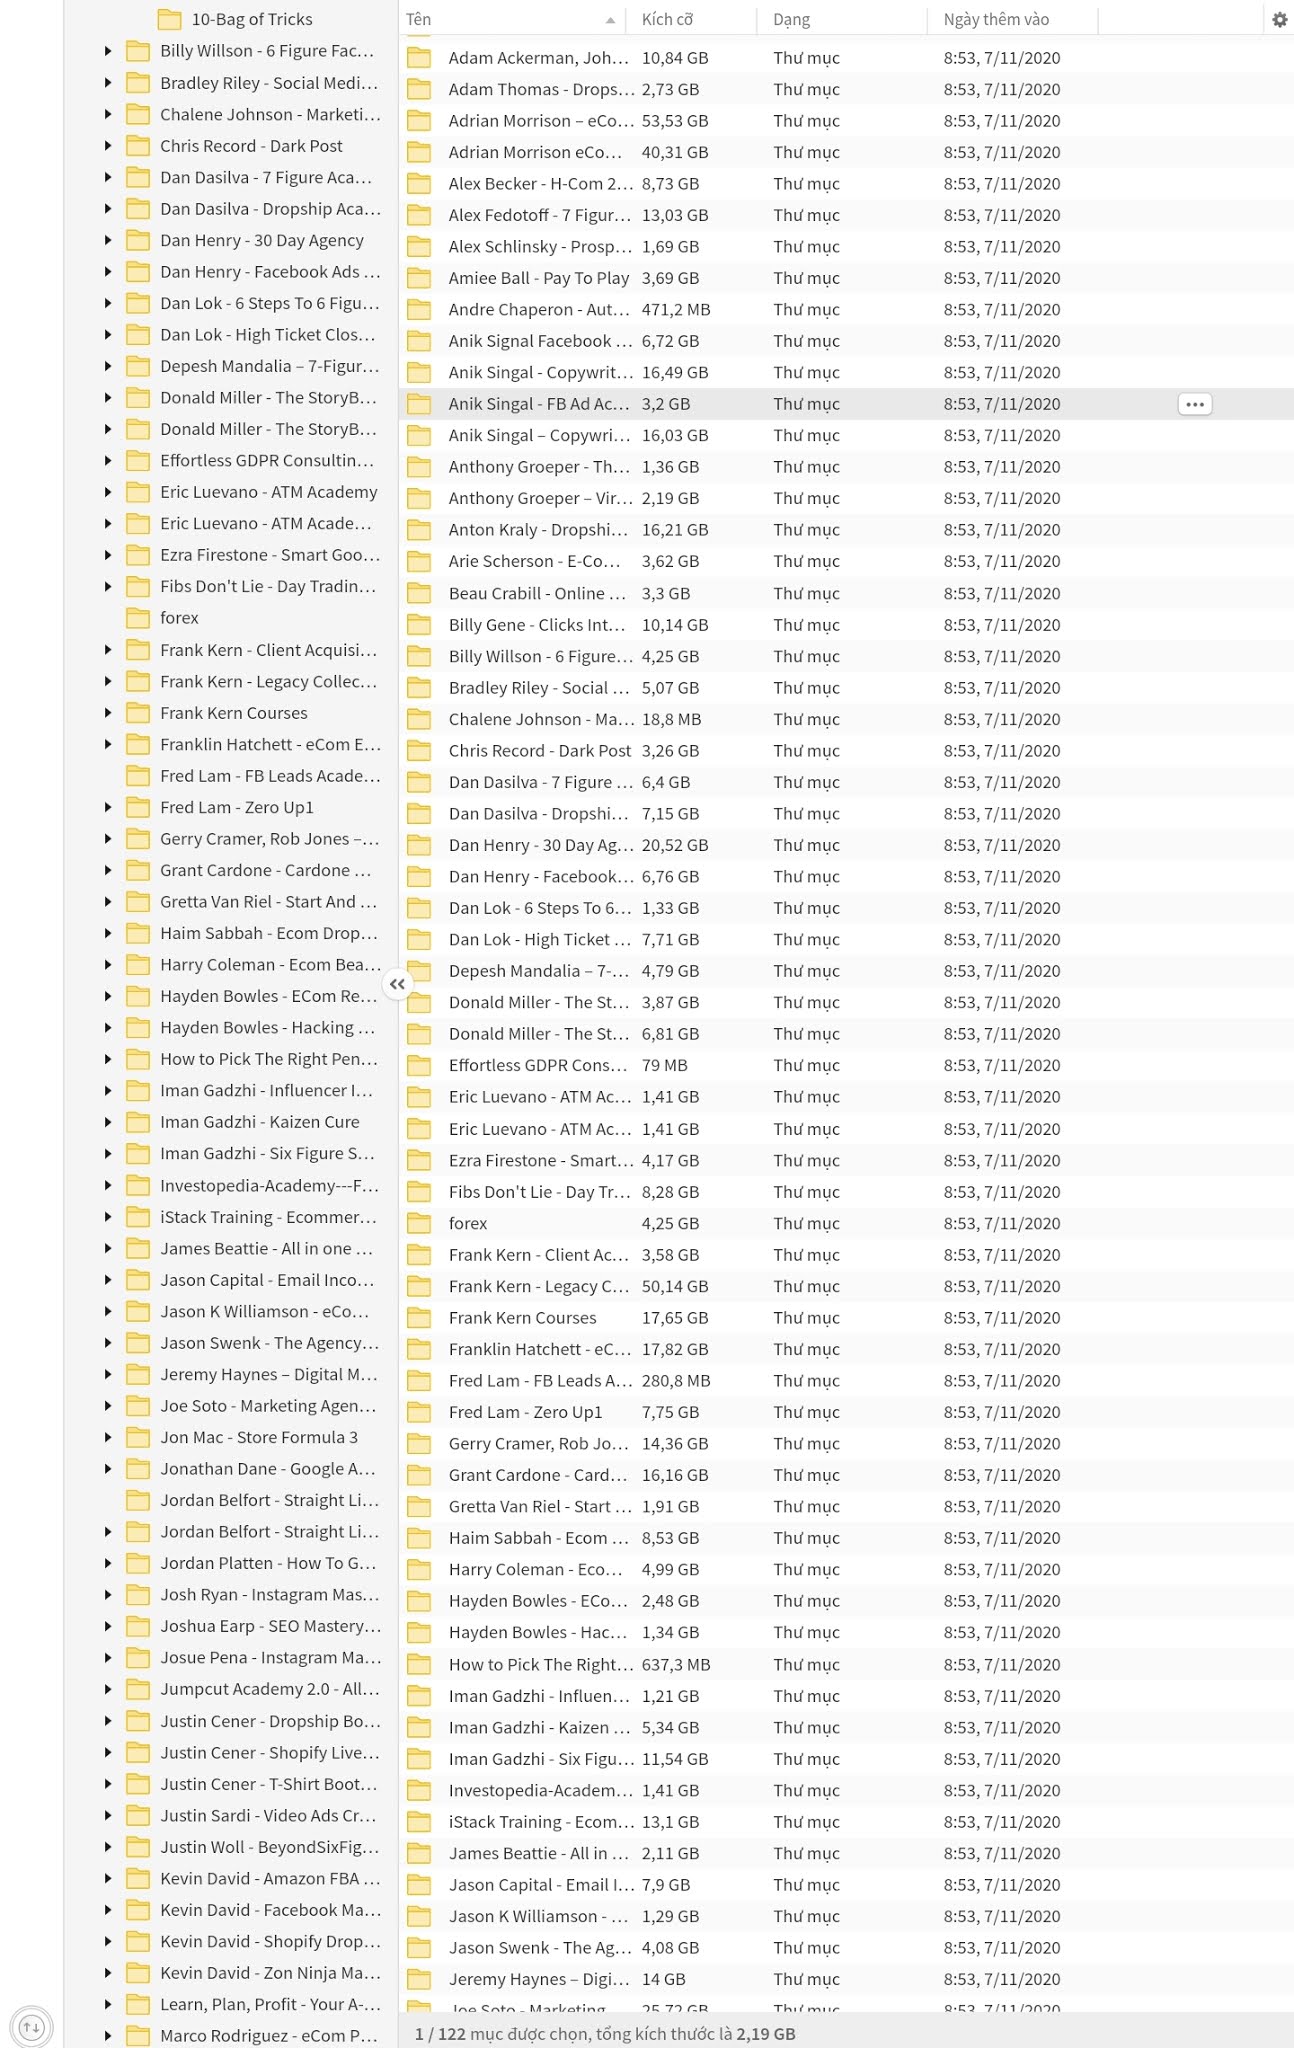Click folder icon for Anton Kraly row
Image resolution: width=1294 pixels, height=2048 pixels.
(x=419, y=530)
